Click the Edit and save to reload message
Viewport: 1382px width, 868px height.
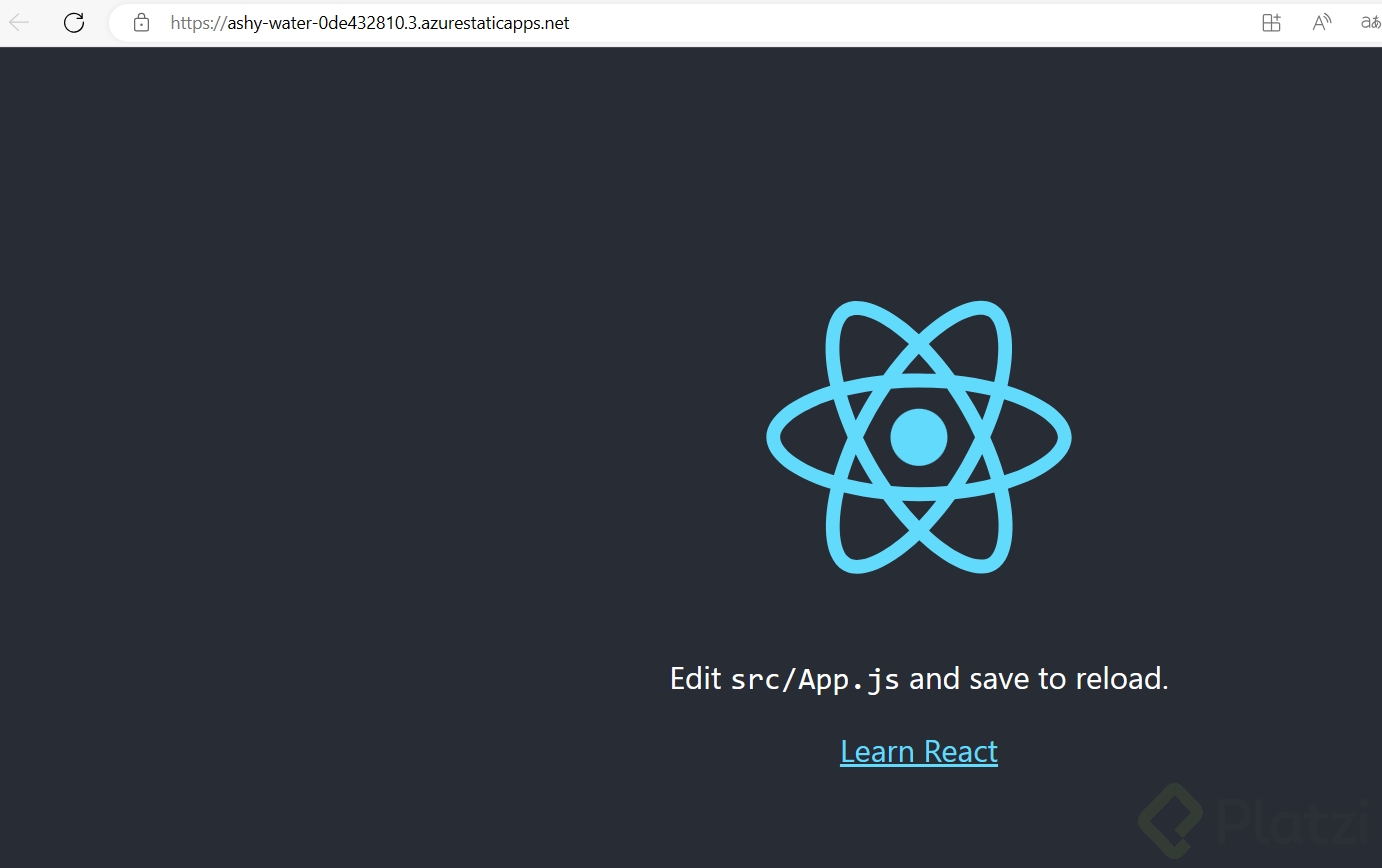(x=919, y=678)
